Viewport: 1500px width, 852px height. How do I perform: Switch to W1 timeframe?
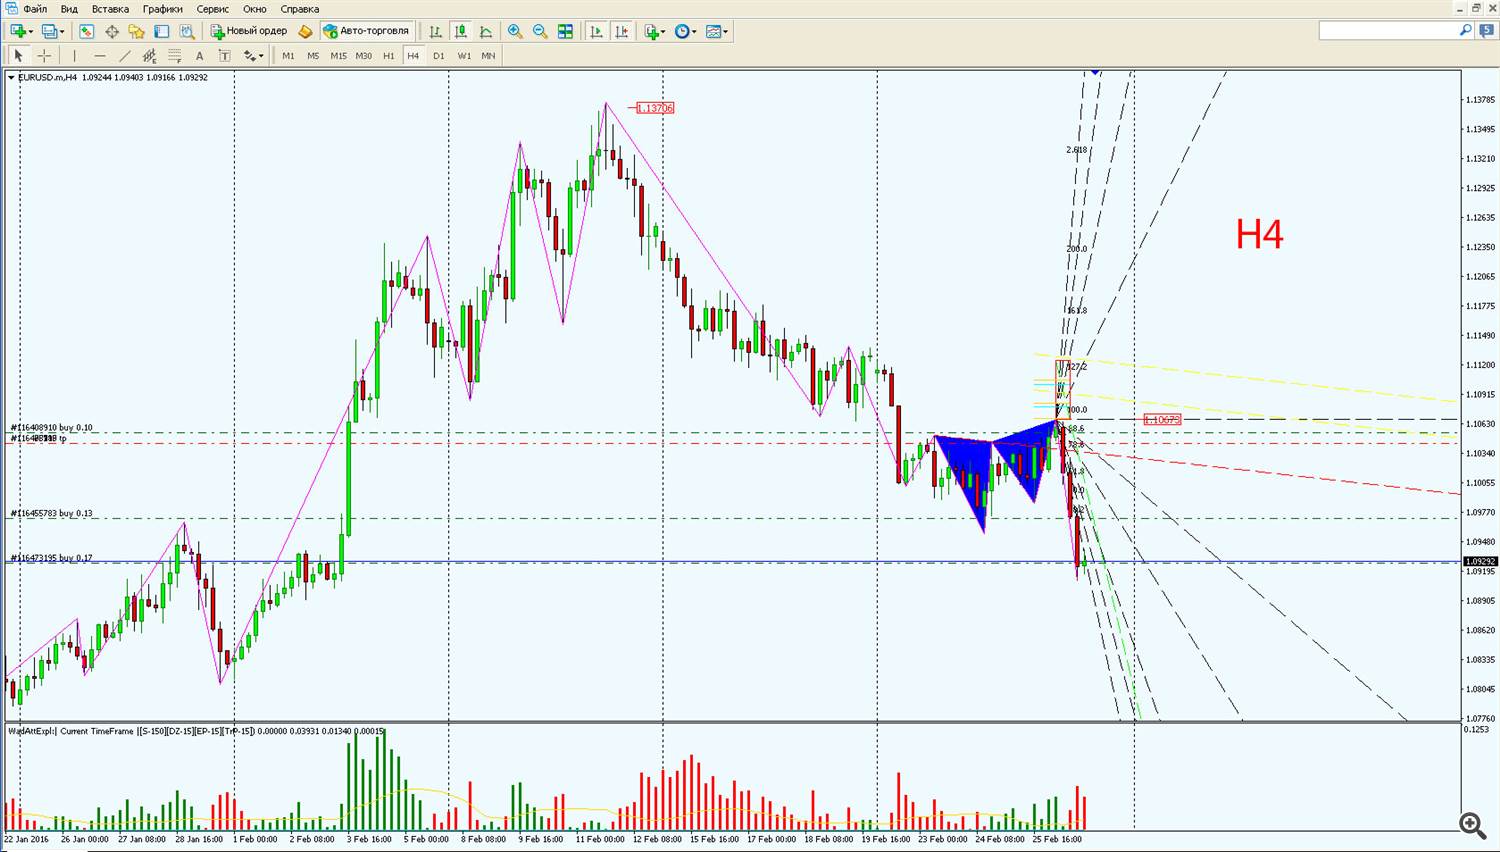pos(464,56)
